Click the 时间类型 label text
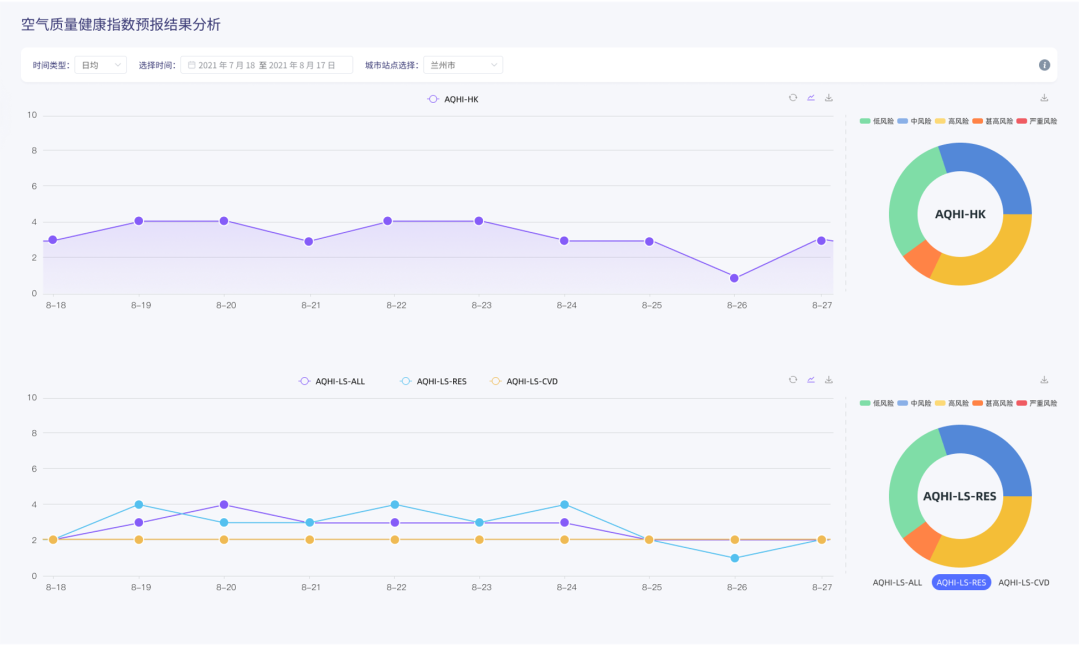Image resolution: width=1080 pixels, height=646 pixels. tap(50, 65)
